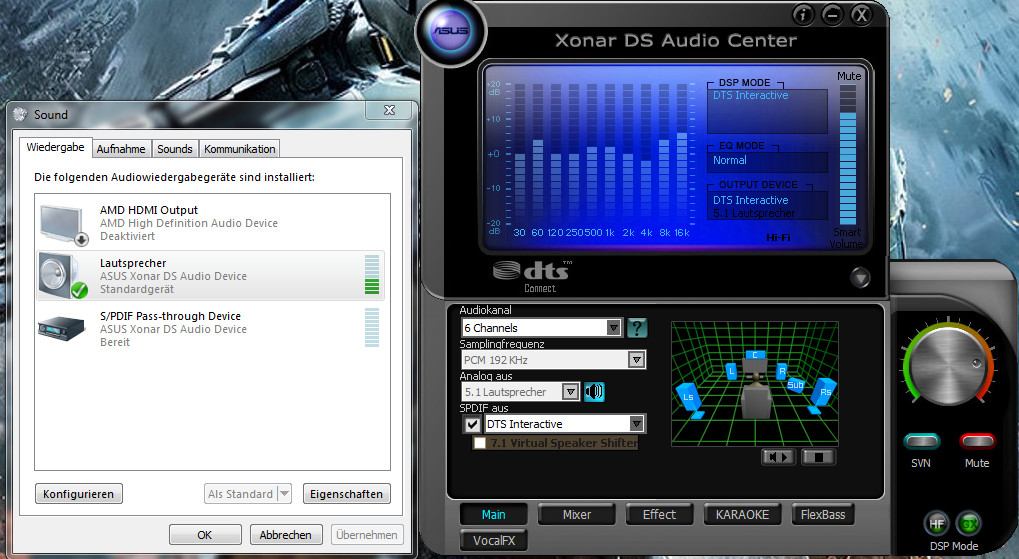Click the DSP MODE display box
Viewport: 1019px width, 559px height.
tap(767, 110)
